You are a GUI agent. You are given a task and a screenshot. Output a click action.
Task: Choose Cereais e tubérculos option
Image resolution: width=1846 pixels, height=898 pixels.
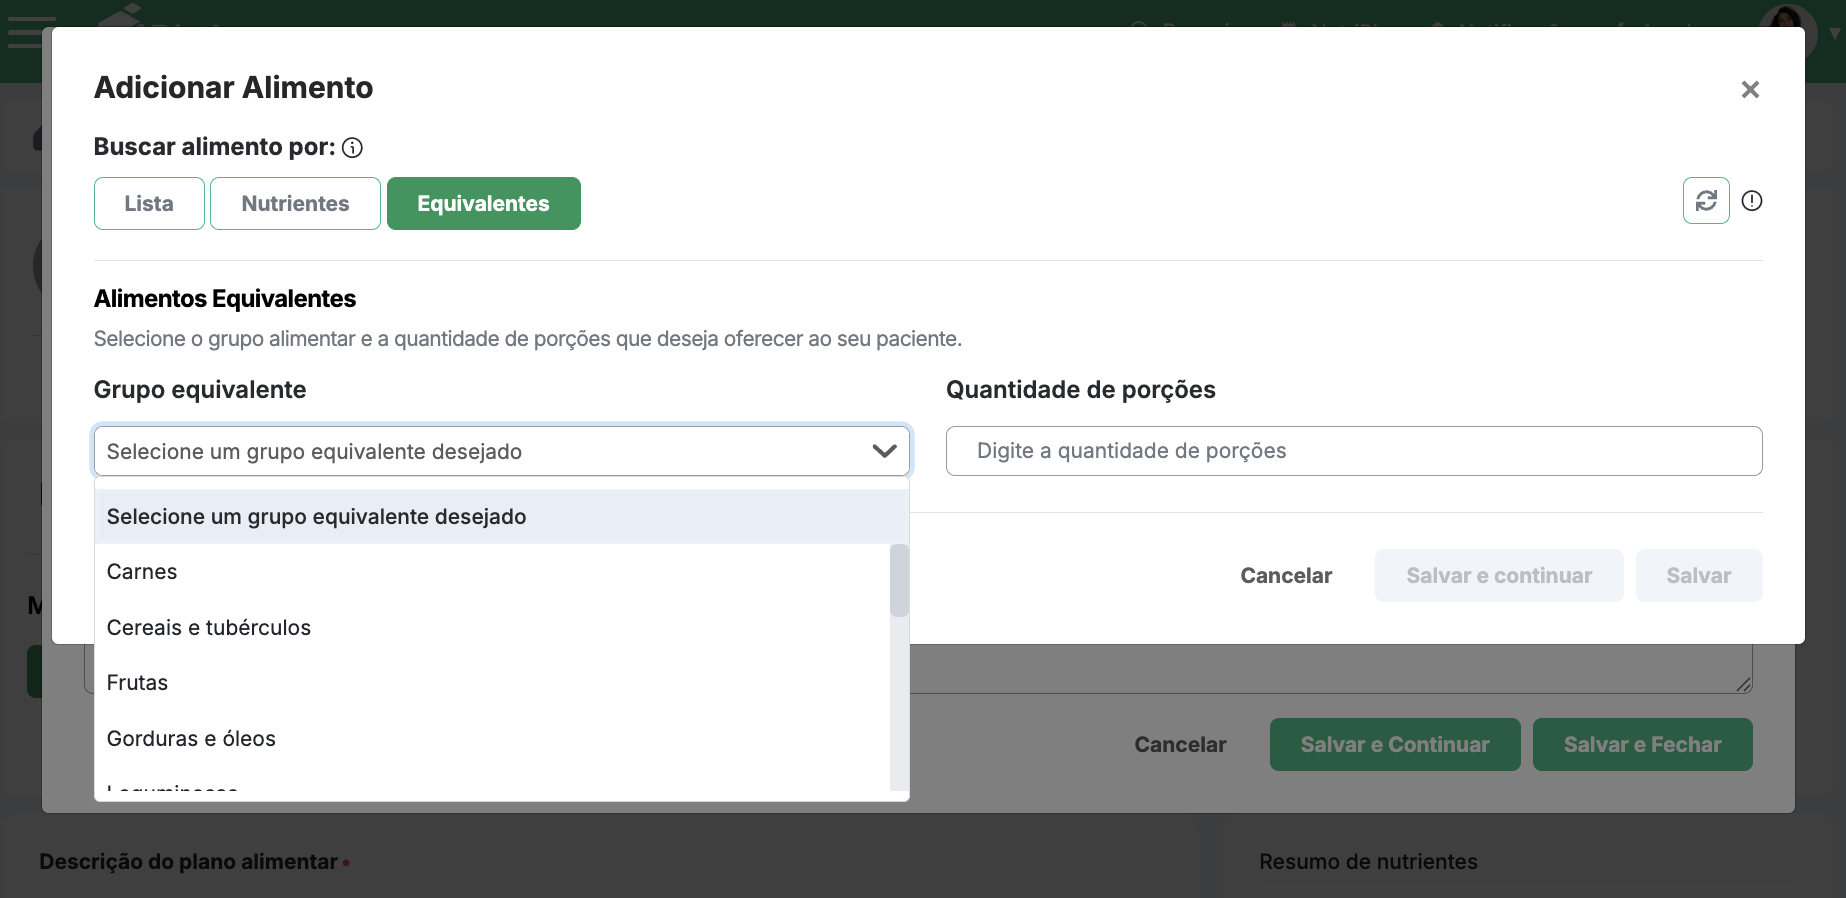(x=209, y=628)
